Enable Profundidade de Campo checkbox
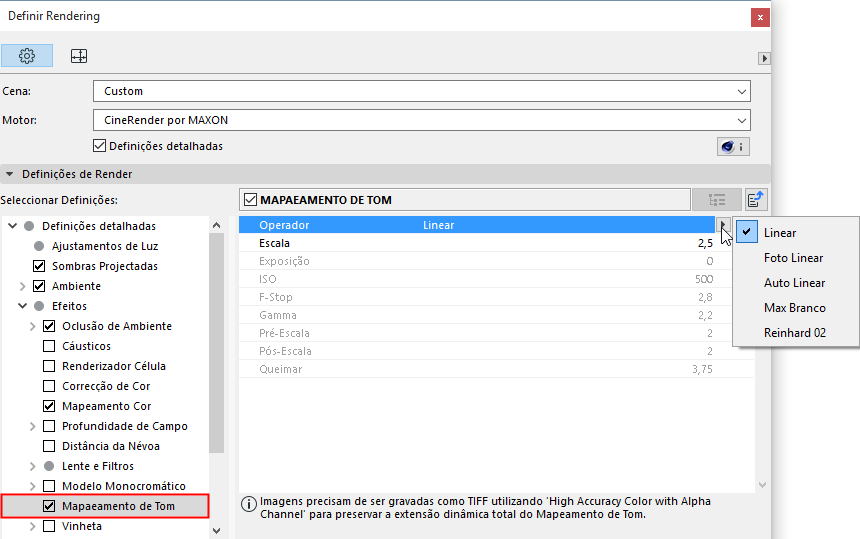Screen dimensions: 860x539 (49, 426)
